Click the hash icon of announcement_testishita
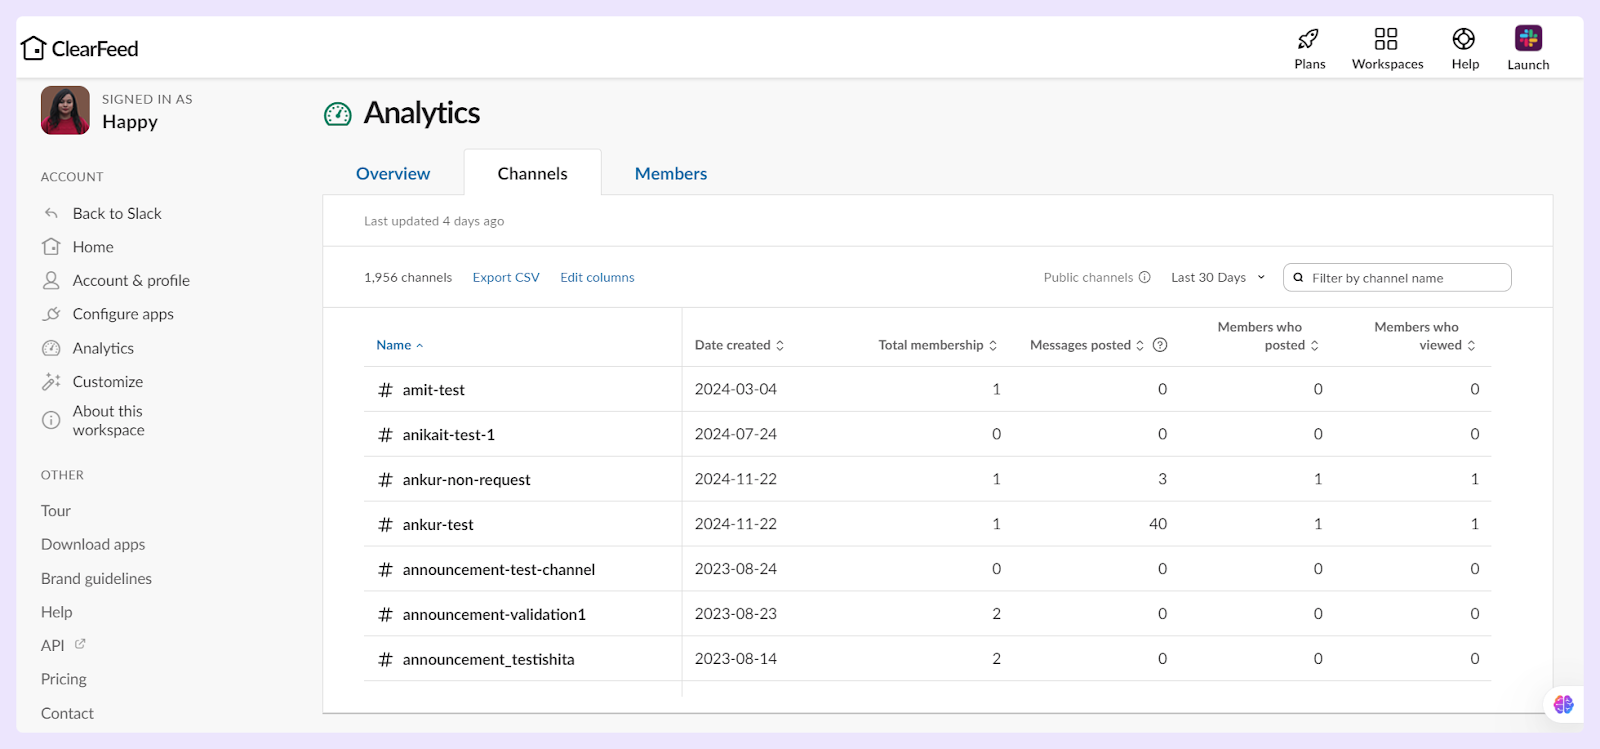 [385, 660]
